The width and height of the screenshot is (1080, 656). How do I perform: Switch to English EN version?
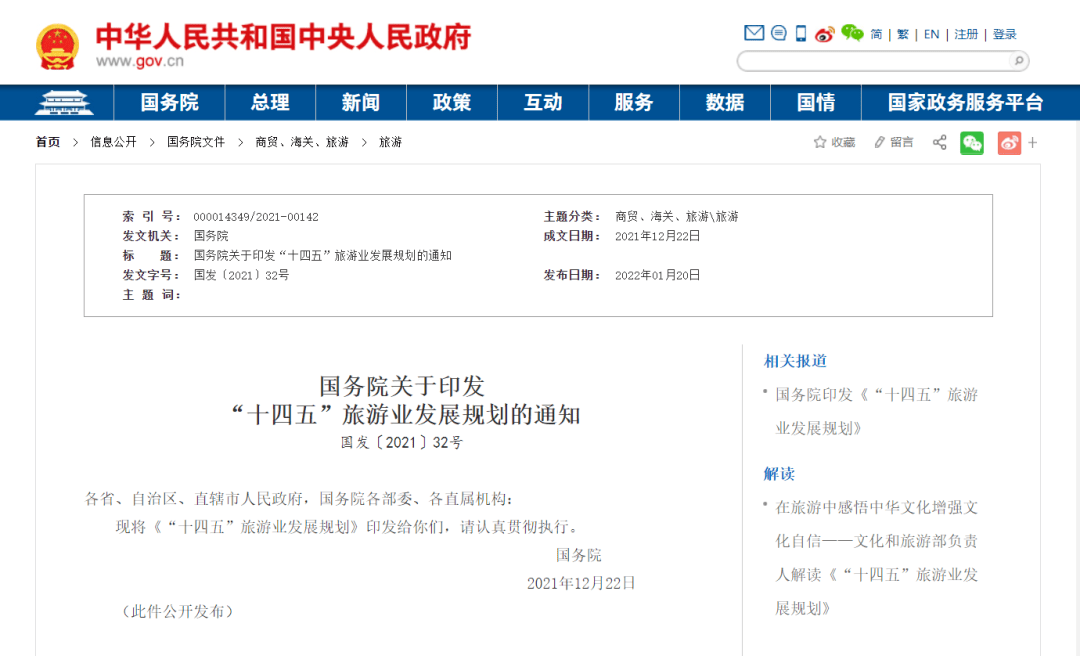tap(931, 34)
